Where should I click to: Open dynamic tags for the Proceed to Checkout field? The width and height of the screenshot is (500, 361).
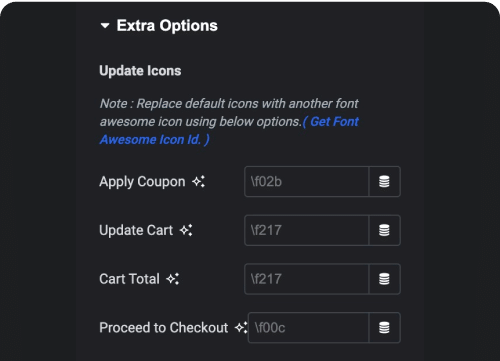click(x=384, y=328)
